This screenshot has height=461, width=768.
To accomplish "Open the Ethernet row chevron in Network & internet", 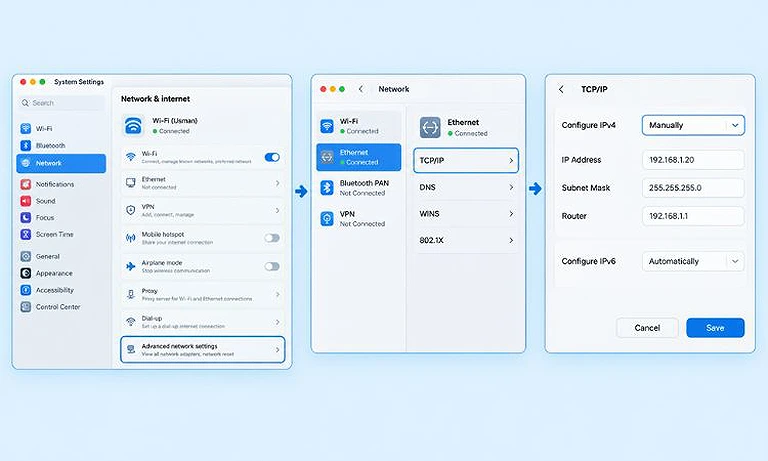I will pyautogui.click(x=278, y=183).
